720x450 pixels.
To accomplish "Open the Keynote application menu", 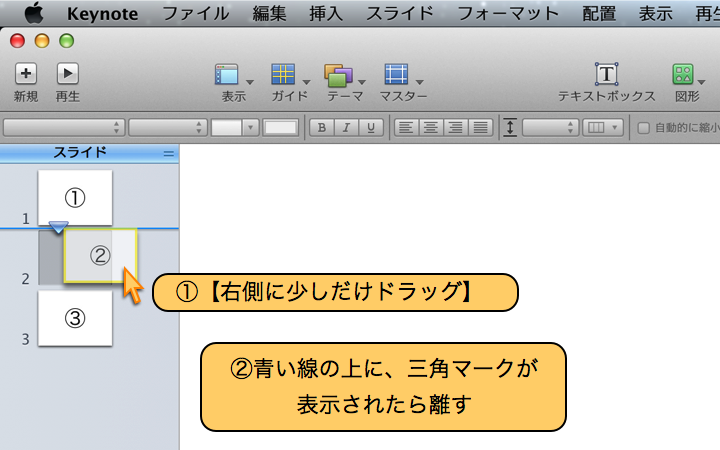I will pyautogui.click(x=102, y=14).
